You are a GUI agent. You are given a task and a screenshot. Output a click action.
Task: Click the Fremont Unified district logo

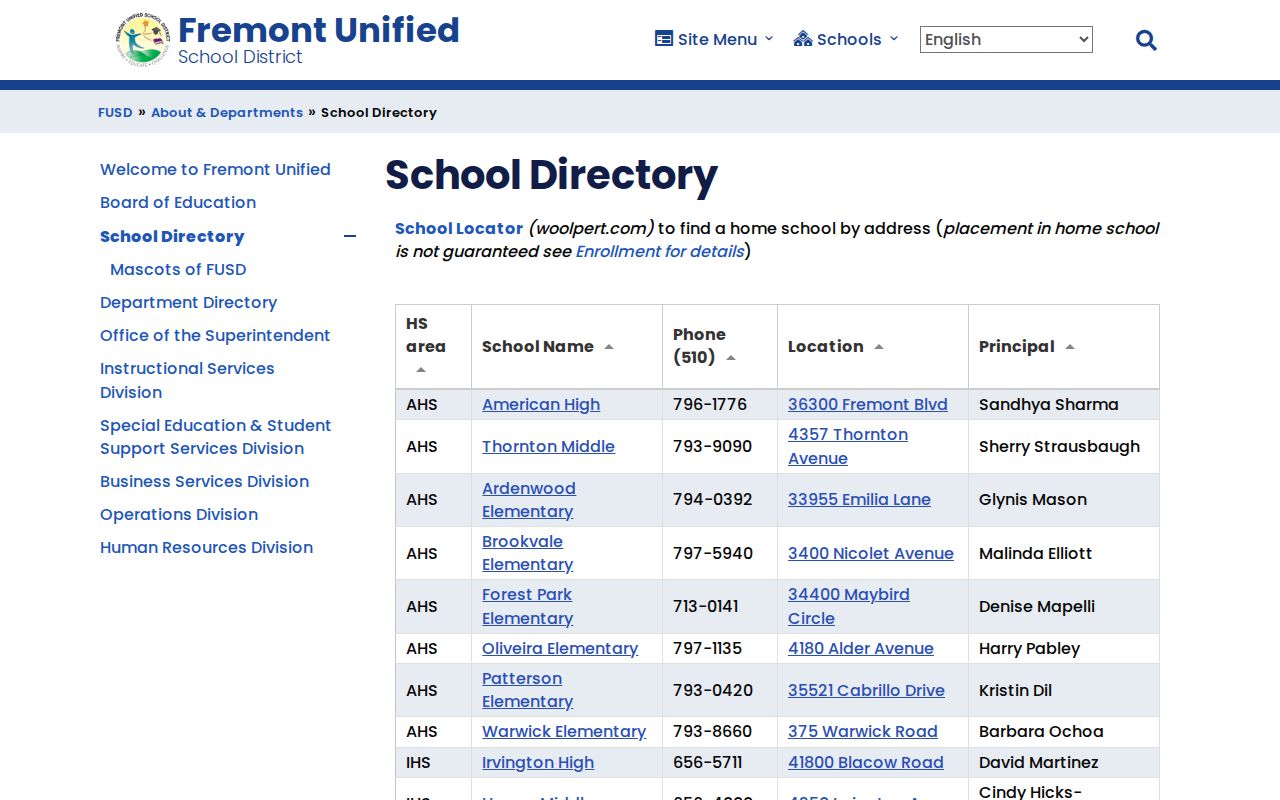tap(143, 40)
